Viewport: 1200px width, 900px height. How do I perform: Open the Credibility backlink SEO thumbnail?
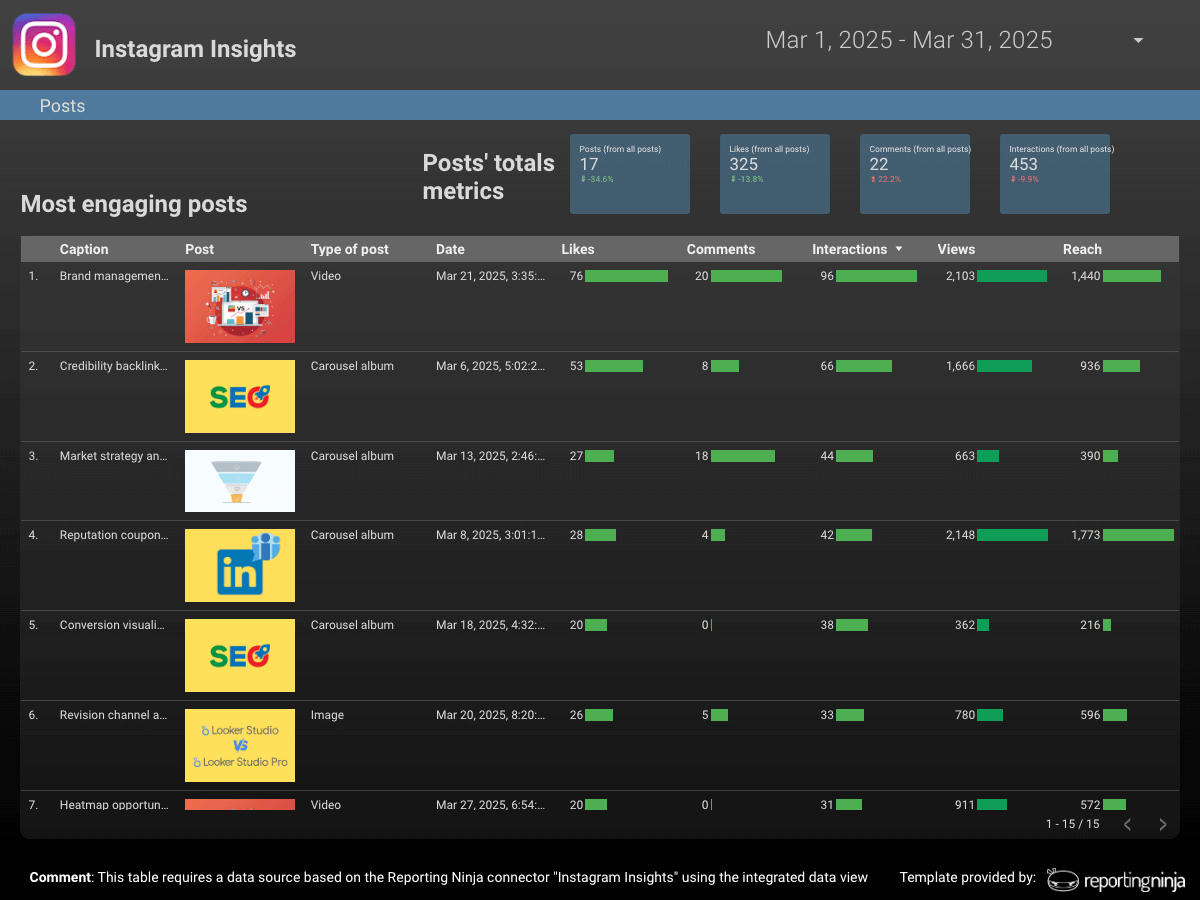[x=240, y=396]
